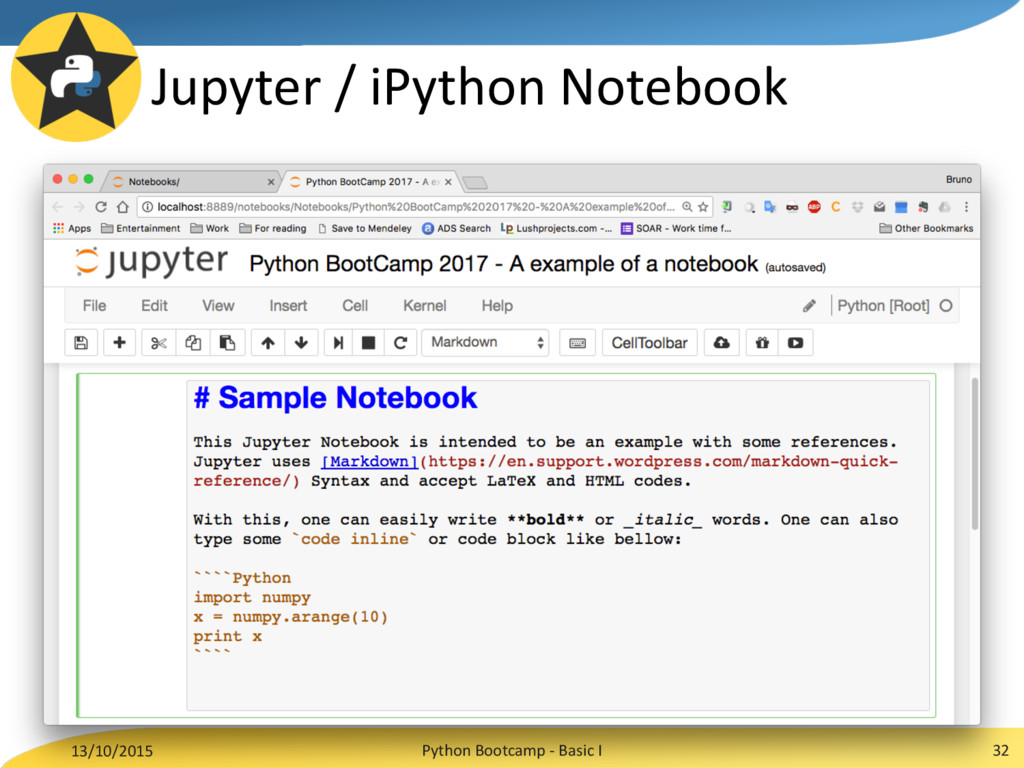Viewport: 1024px width, 768px height.
Task: Open the Work bookmarks folder
Action: pyautogui.click(x=210, y=228)
